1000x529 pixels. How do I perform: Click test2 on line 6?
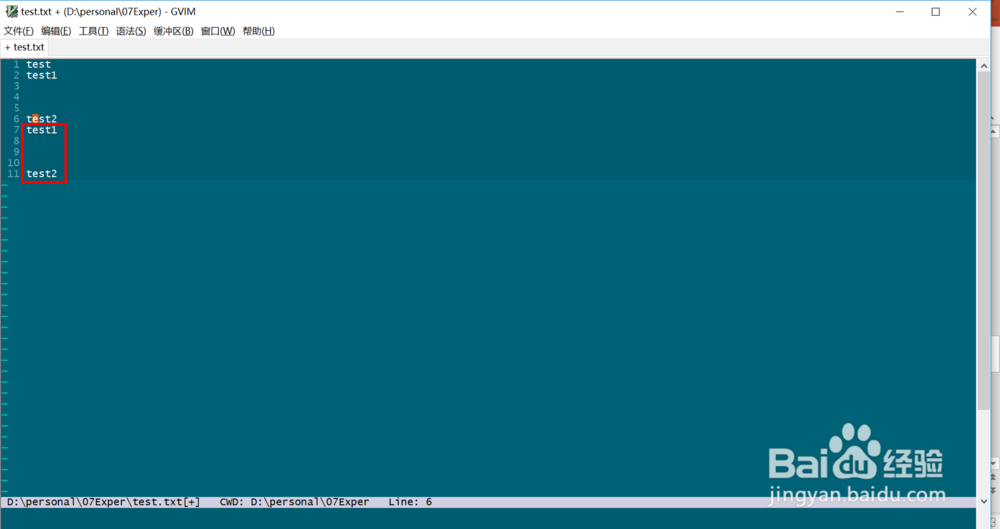coord(41,119)
